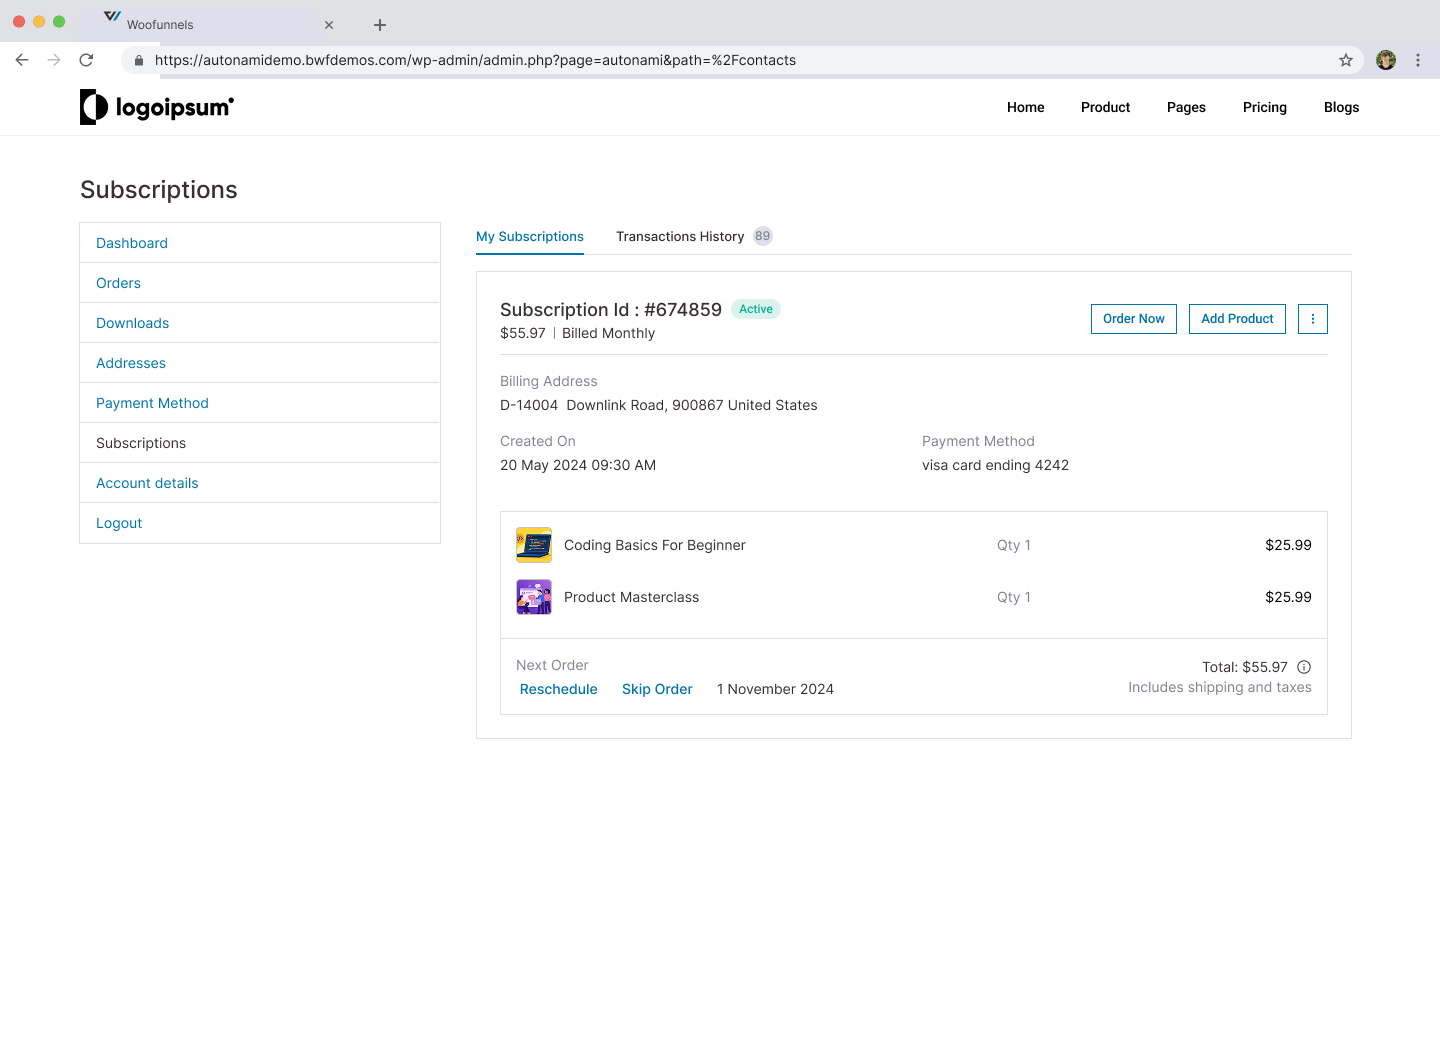
Task: Click the Coding Basics For Beginner product thumbnail
Action: pos(534,545)
